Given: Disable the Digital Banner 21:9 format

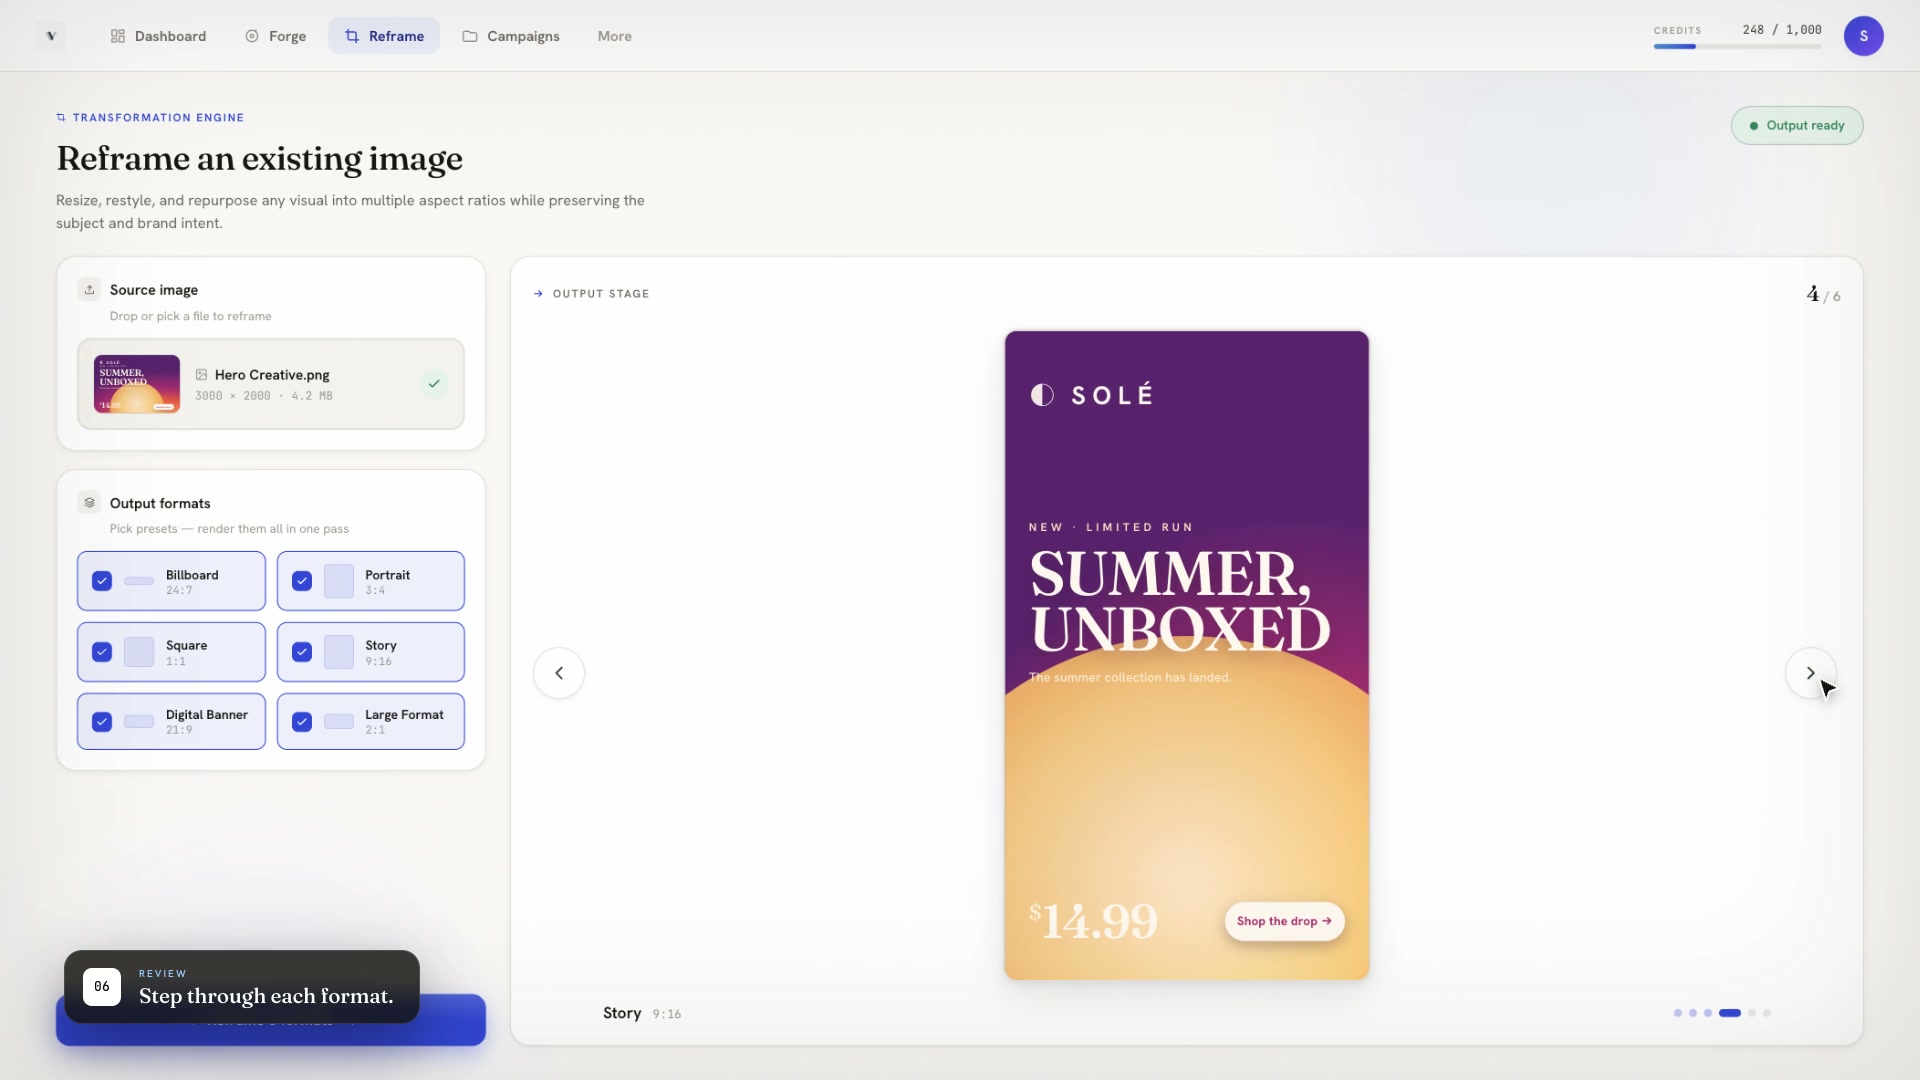Looking at the screenshot, I should pyautogui.click(x=102, y=722).
